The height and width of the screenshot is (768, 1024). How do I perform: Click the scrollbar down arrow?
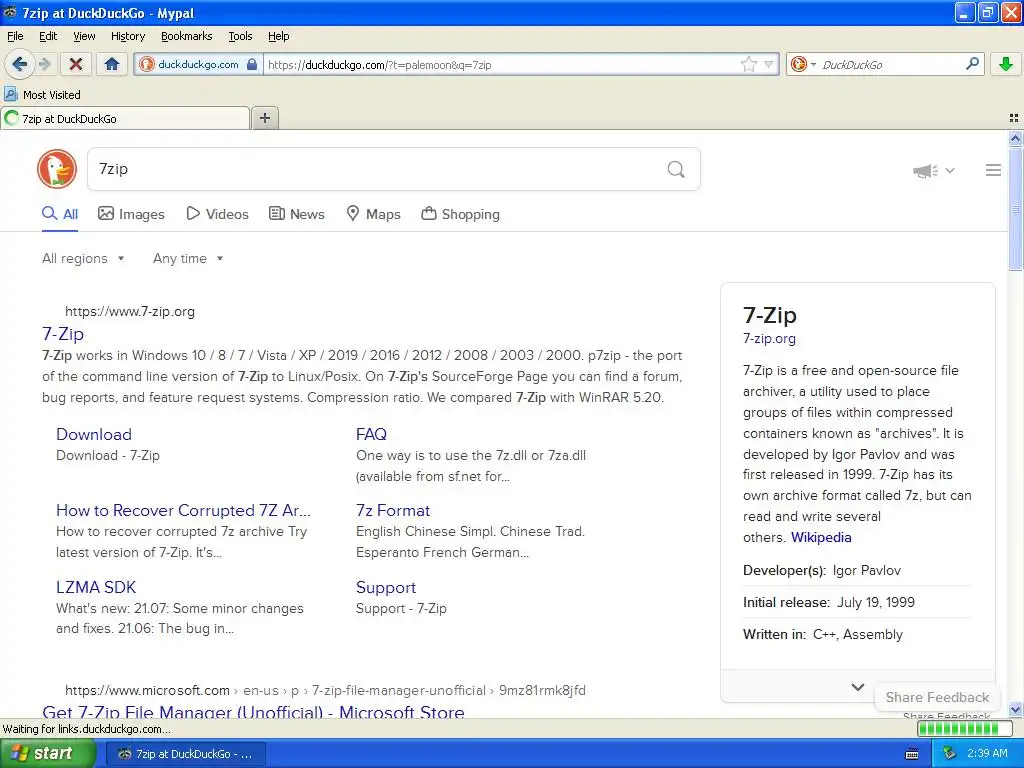[1015, 710]
